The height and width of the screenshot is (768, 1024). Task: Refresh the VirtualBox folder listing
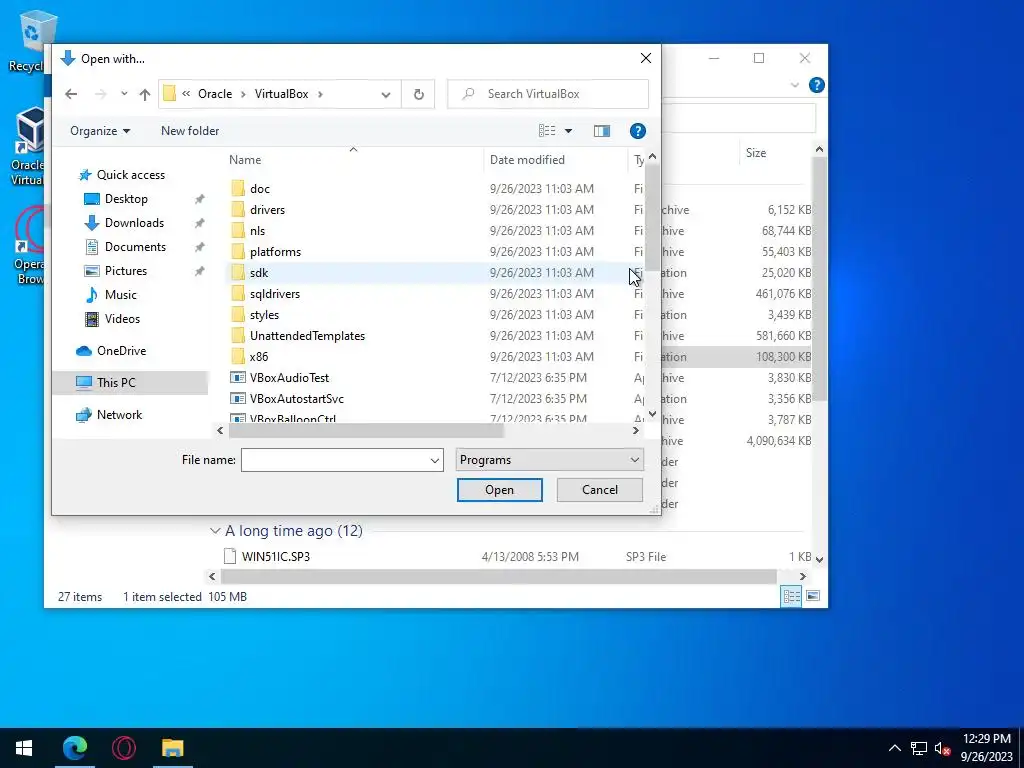pyautogui.click(x=419, y=94)
